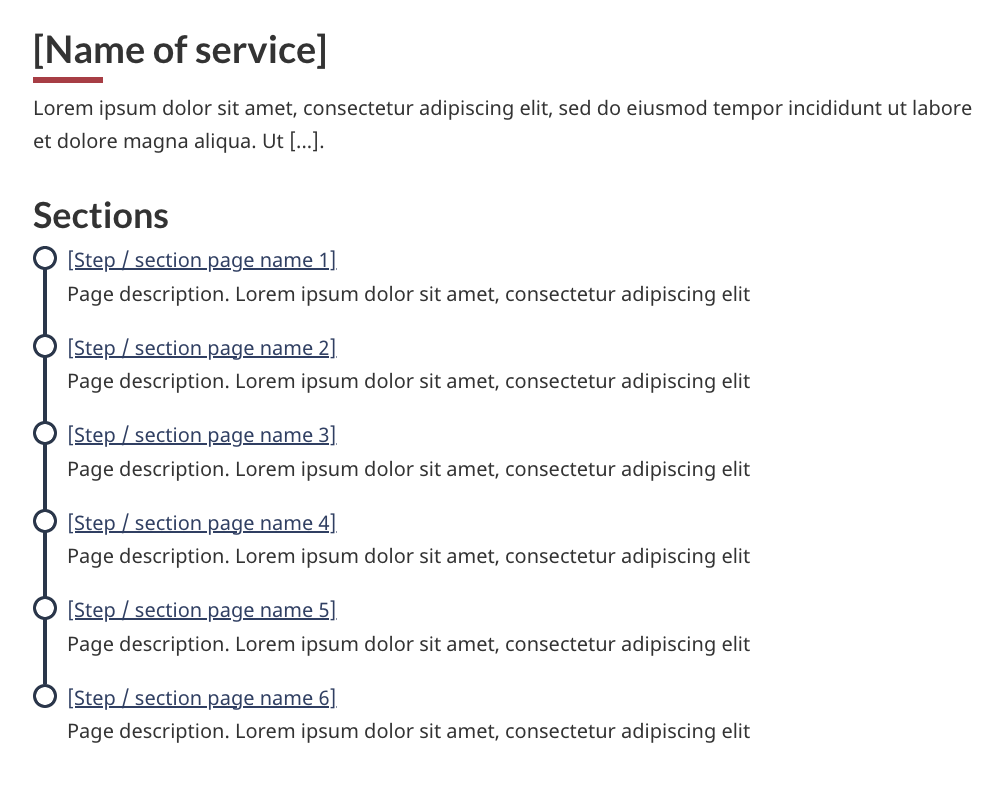Viewport: 1008px width, 785px height.
Task: Click the page description under step 6
Action: pyautogui.click(x=408, y=731)
